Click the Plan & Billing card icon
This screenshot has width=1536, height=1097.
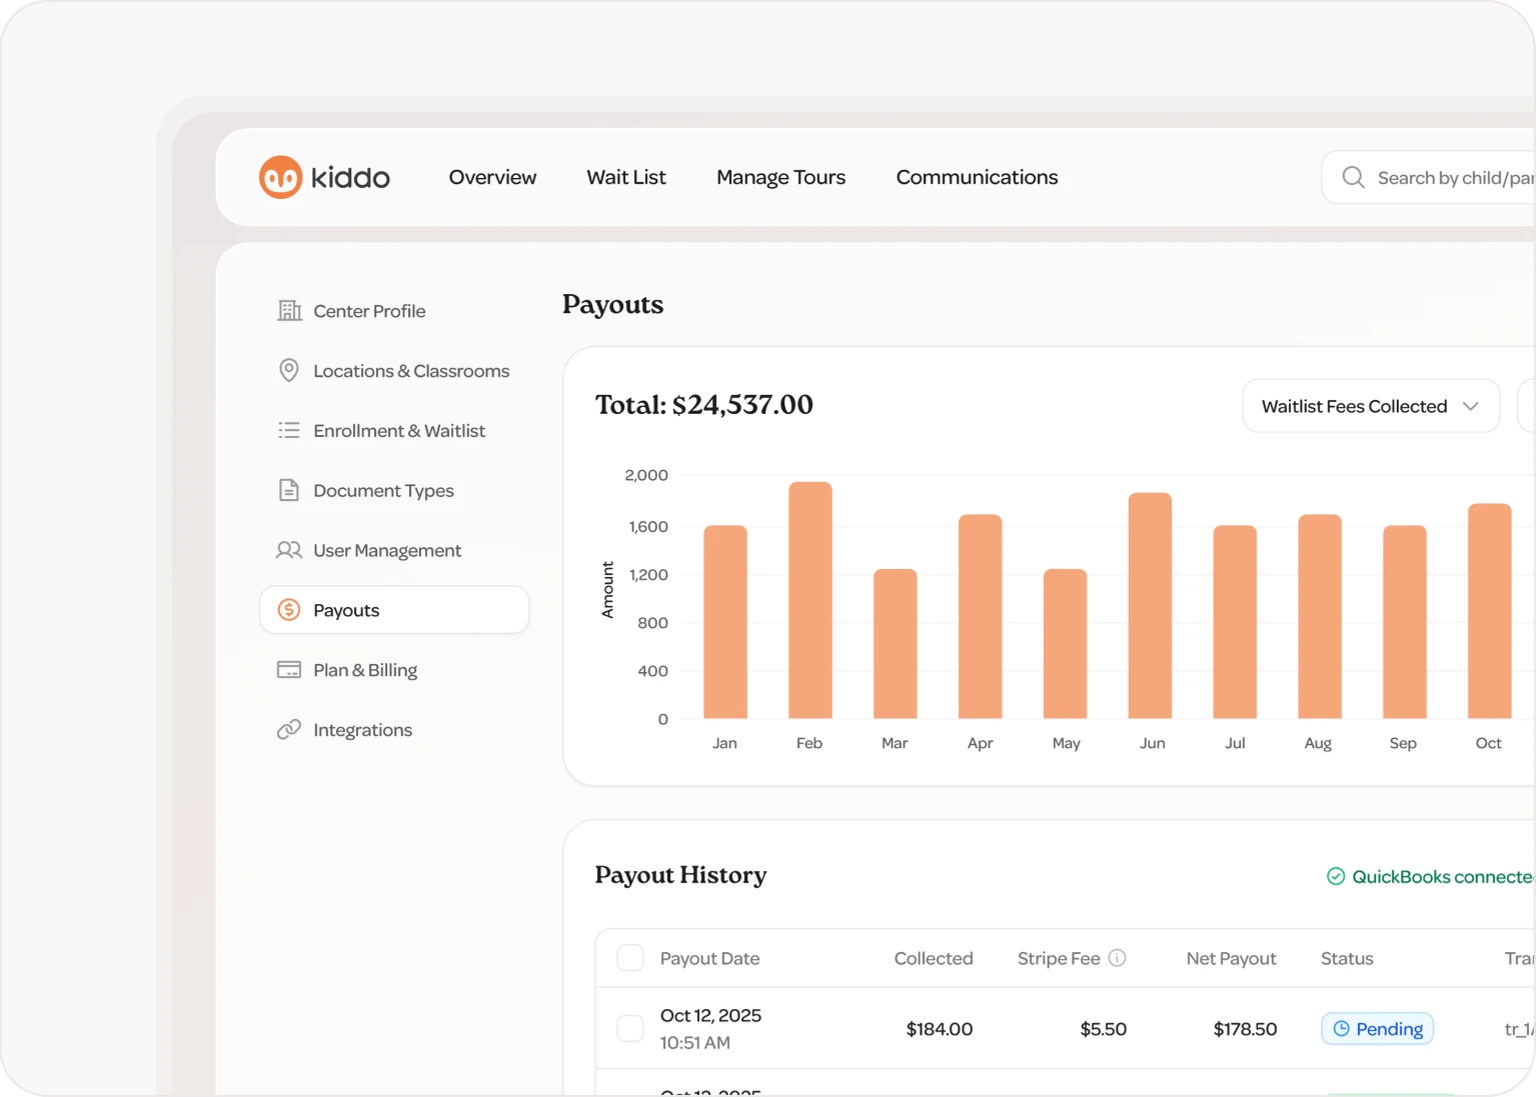point(289,670)
